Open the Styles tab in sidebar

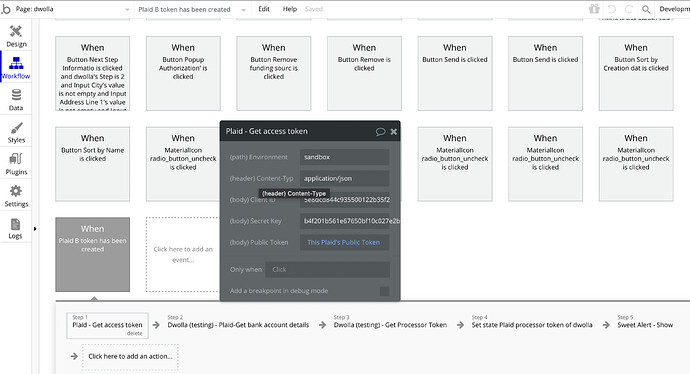(x=16, y=132)
